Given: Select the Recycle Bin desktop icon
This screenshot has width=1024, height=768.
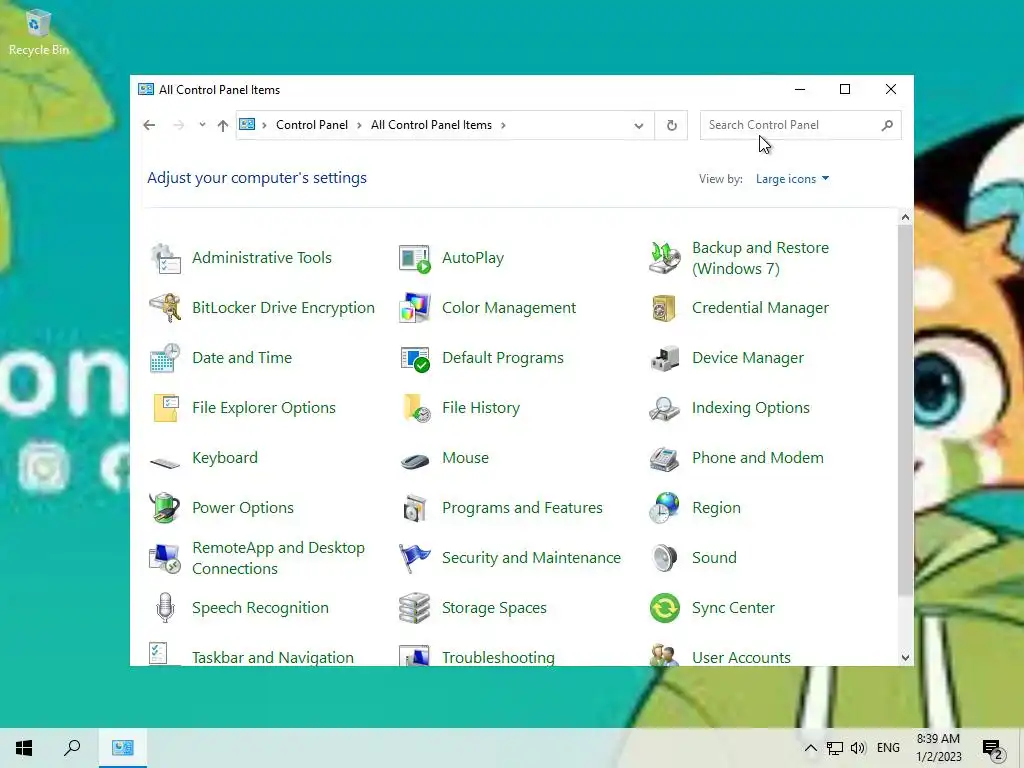Looking at the screenshot, I should point(39,33).
